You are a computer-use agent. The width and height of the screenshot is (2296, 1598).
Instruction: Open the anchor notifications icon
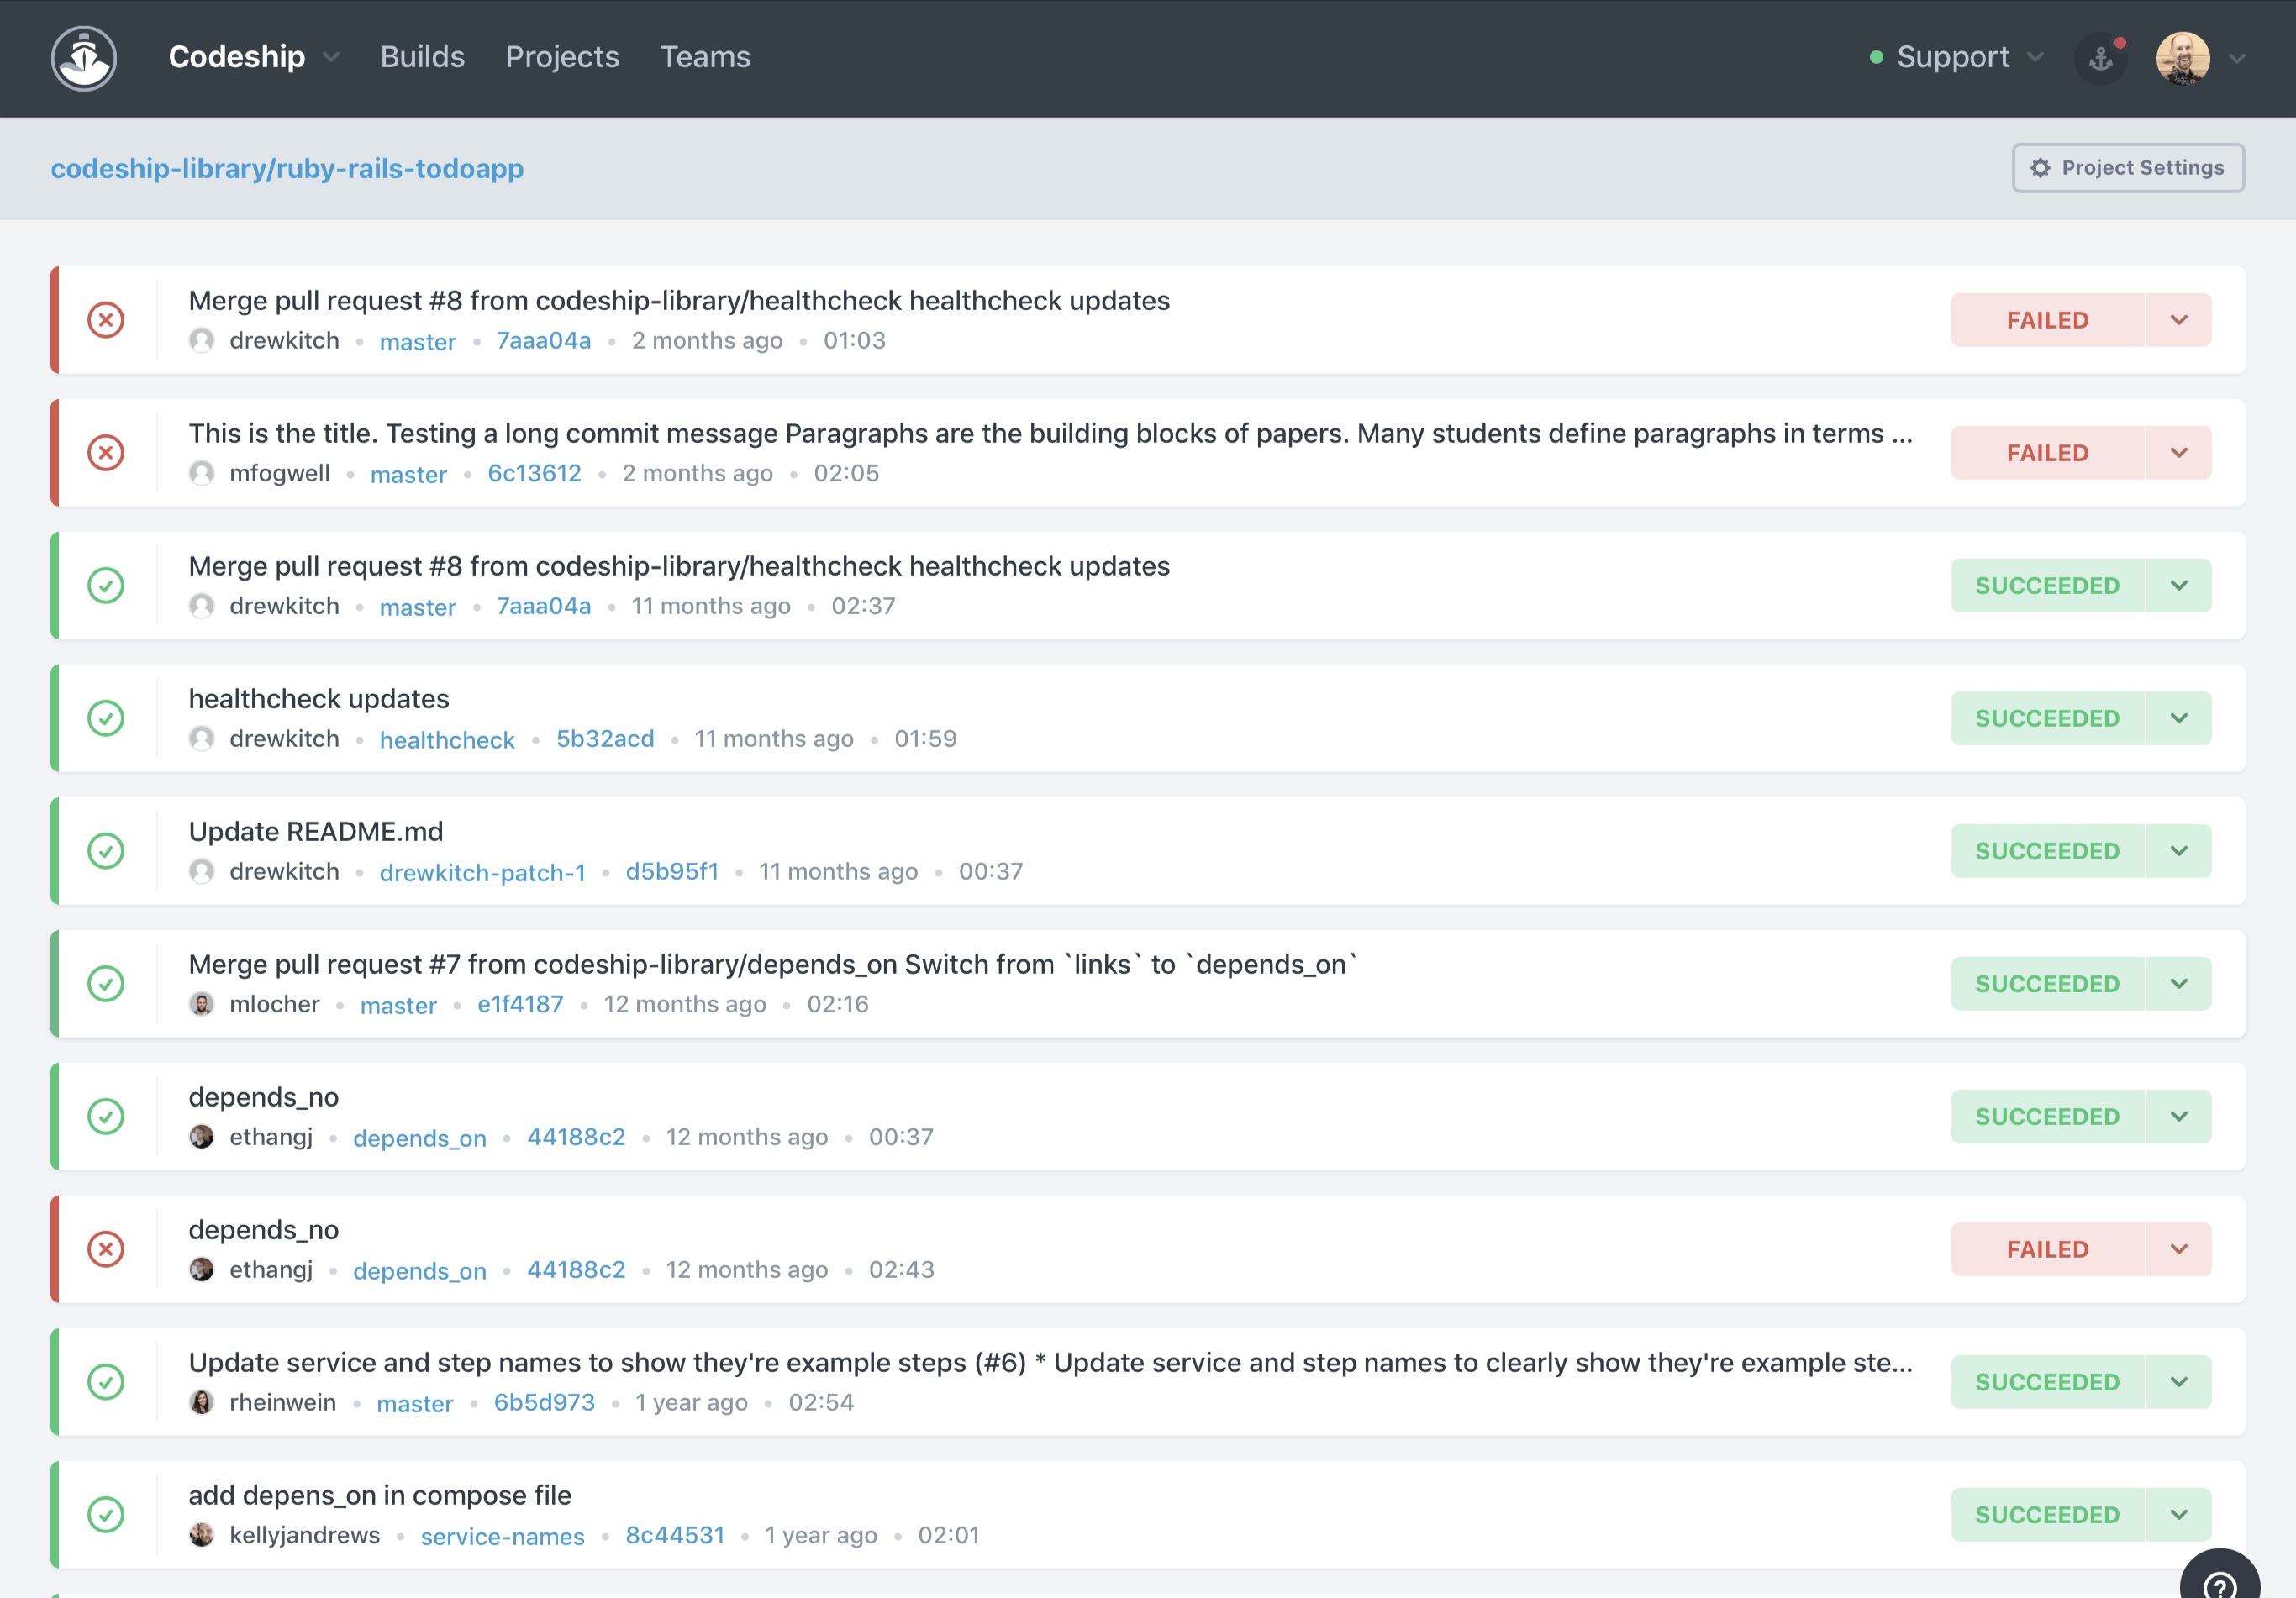point(2100,58)
